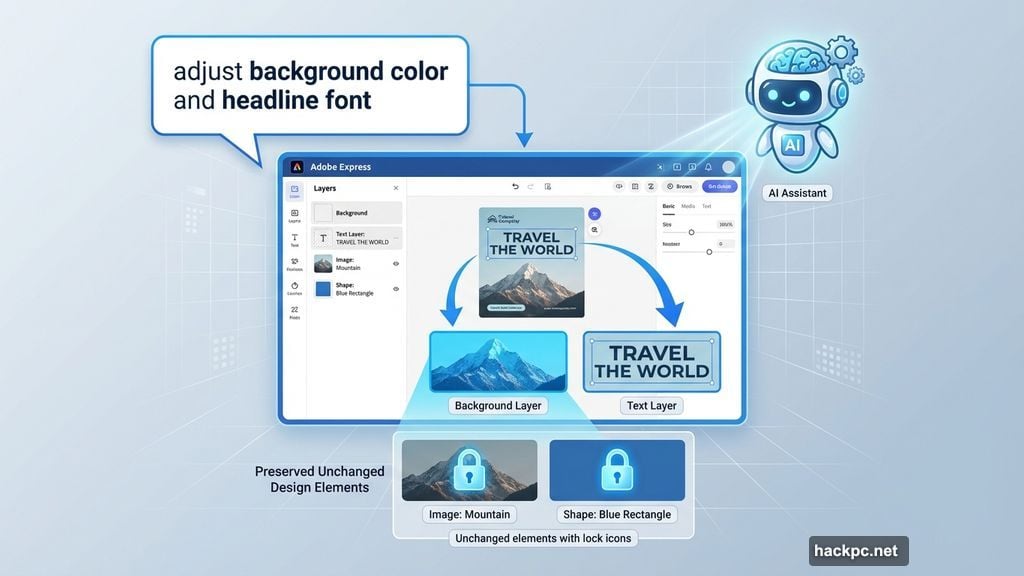Screen dimensions: 1024x576
Task: Click the blue Get Guide button
Action: coord(720,186)
